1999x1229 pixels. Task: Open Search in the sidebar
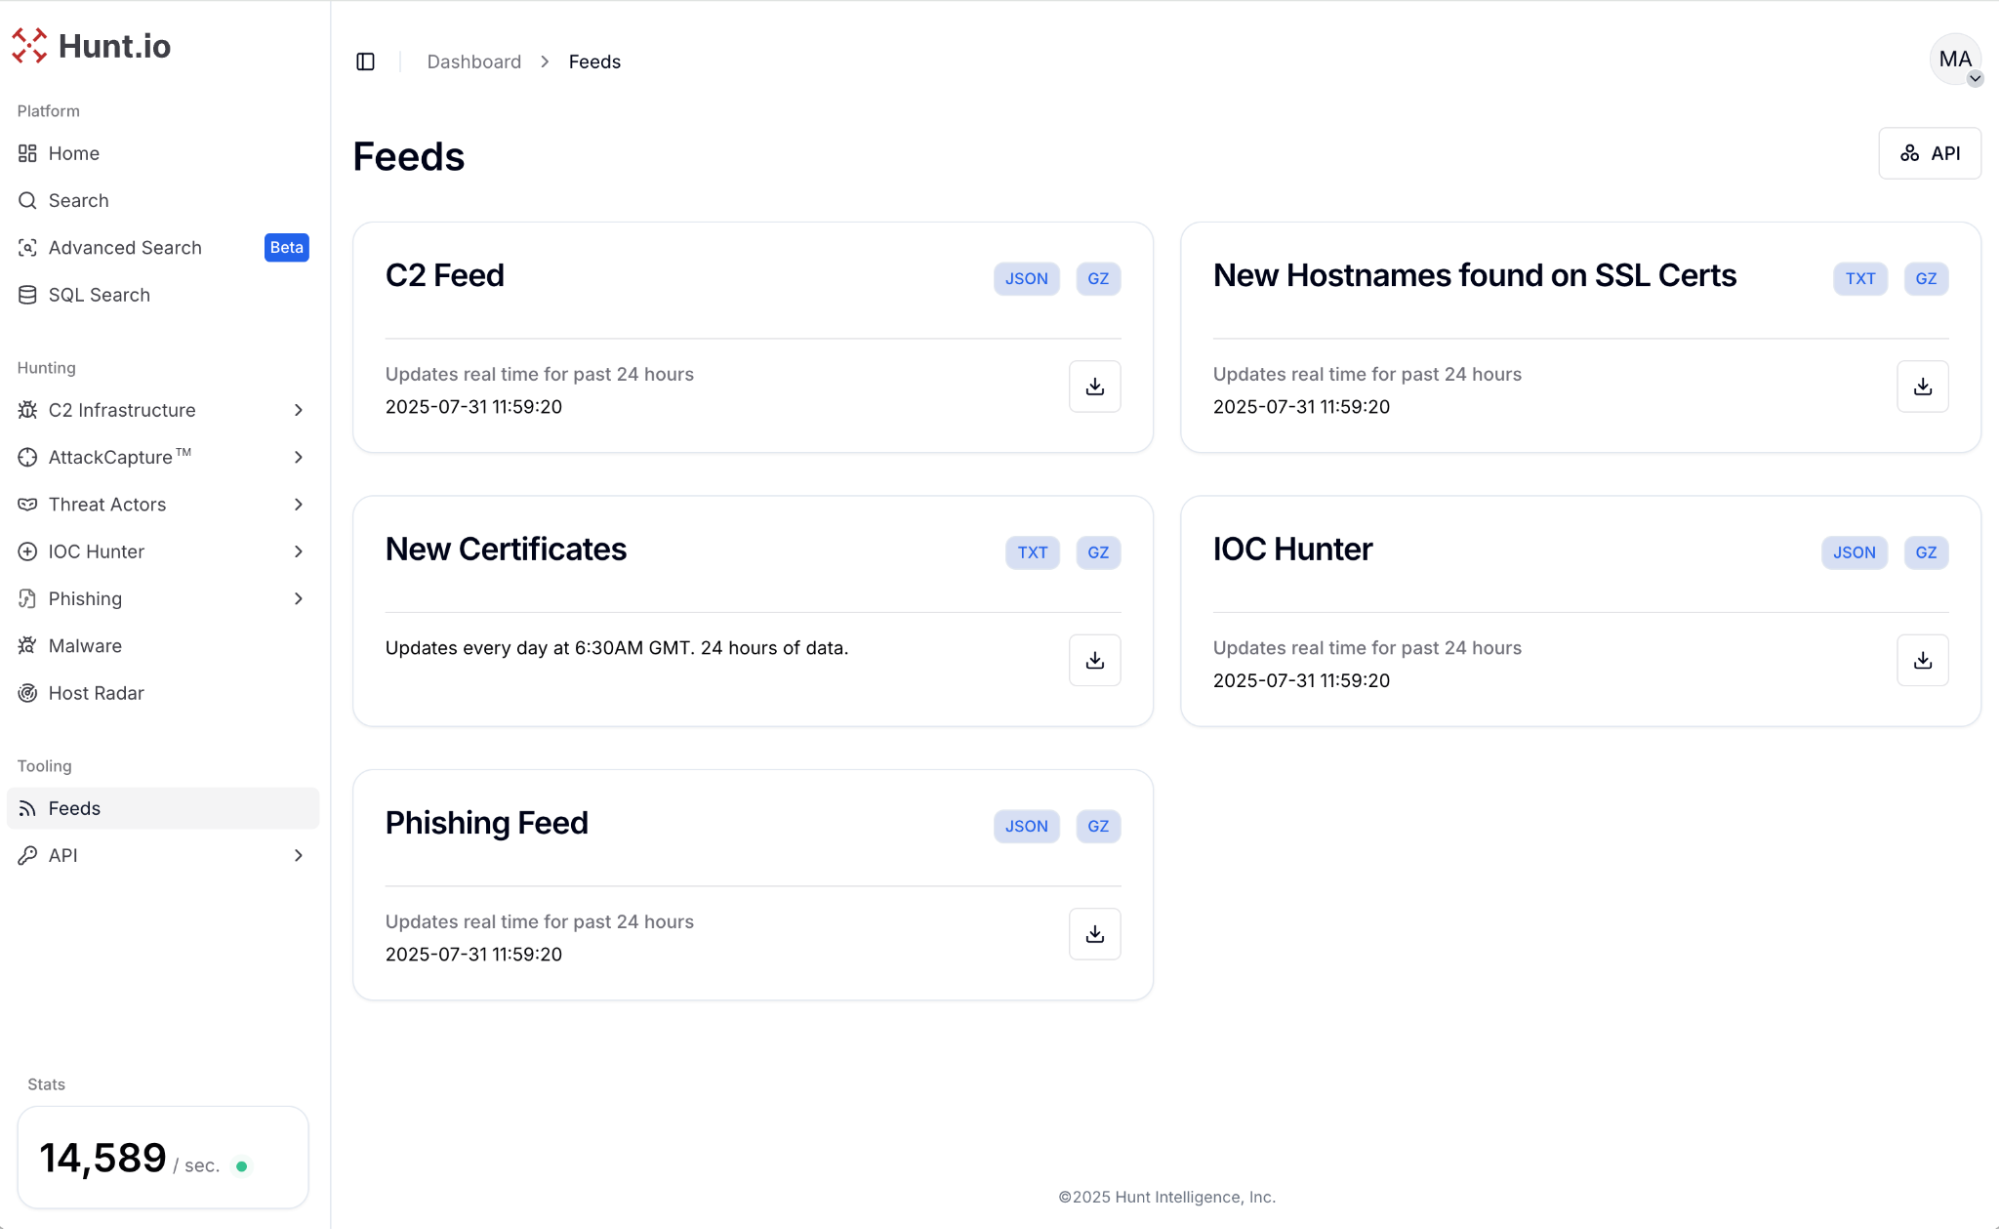162,200
